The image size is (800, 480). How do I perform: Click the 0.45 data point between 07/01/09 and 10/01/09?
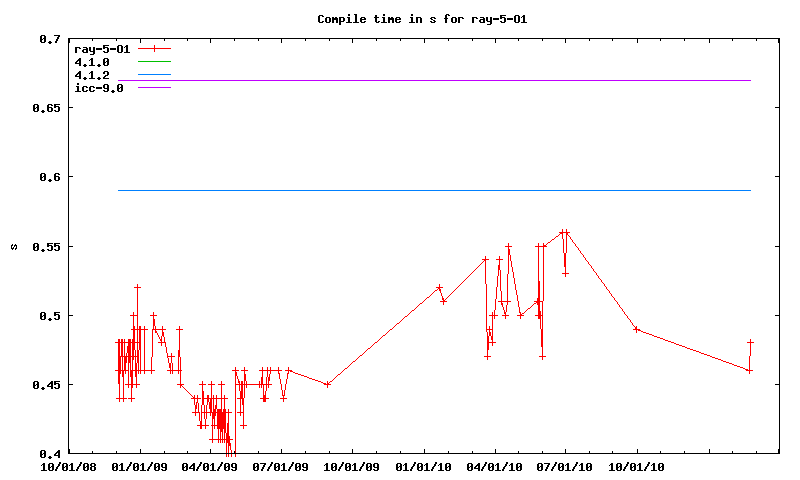[328, 384]
